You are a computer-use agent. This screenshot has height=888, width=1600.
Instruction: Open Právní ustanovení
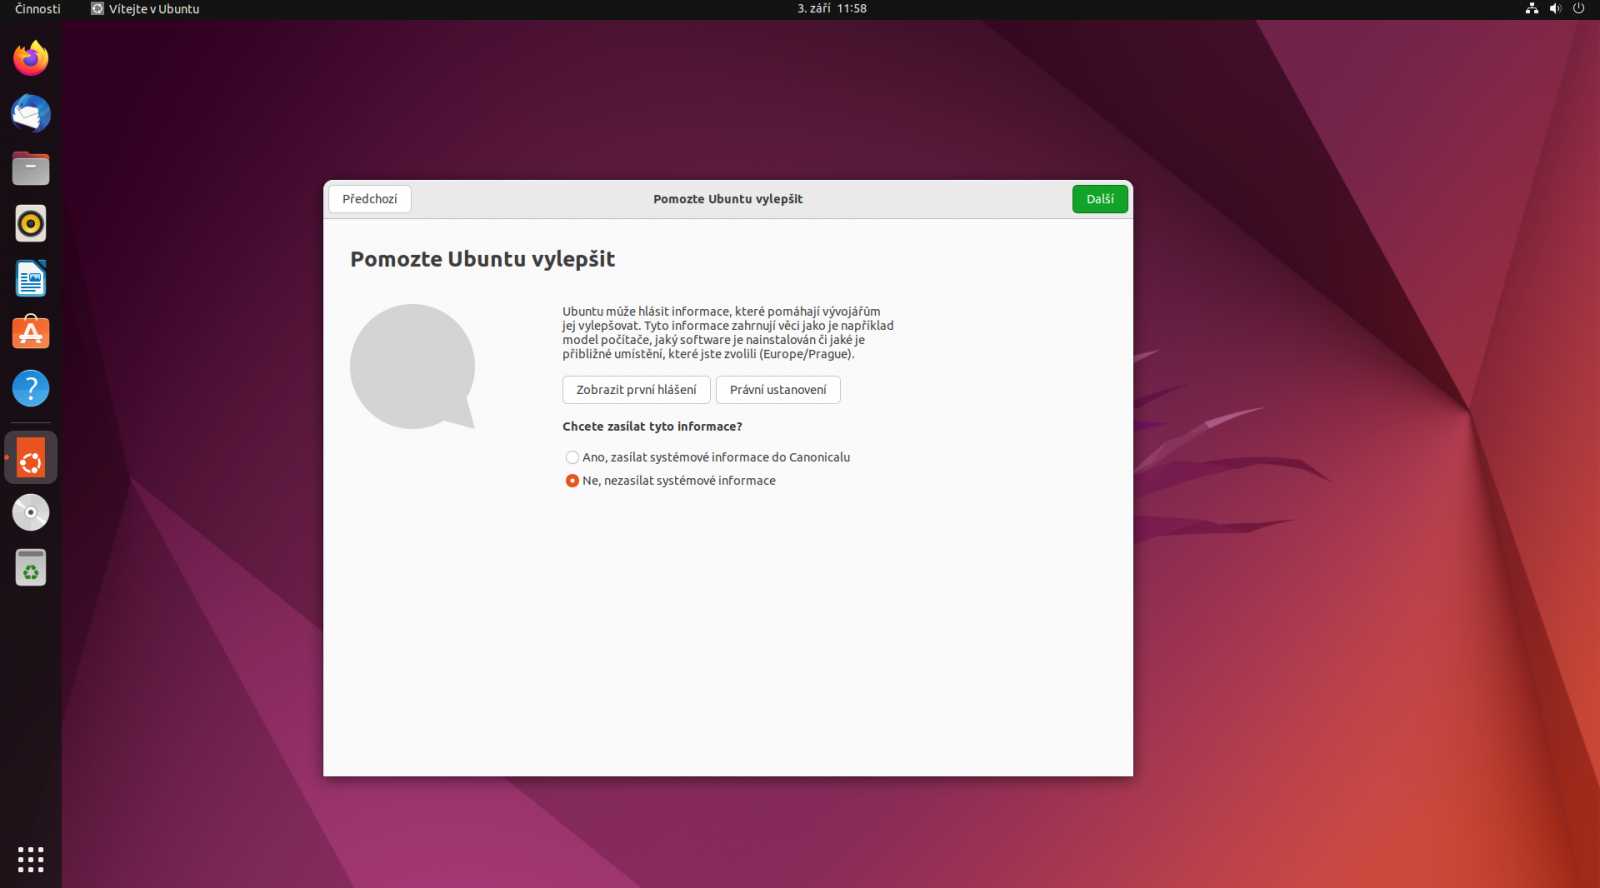coord(778,390)
